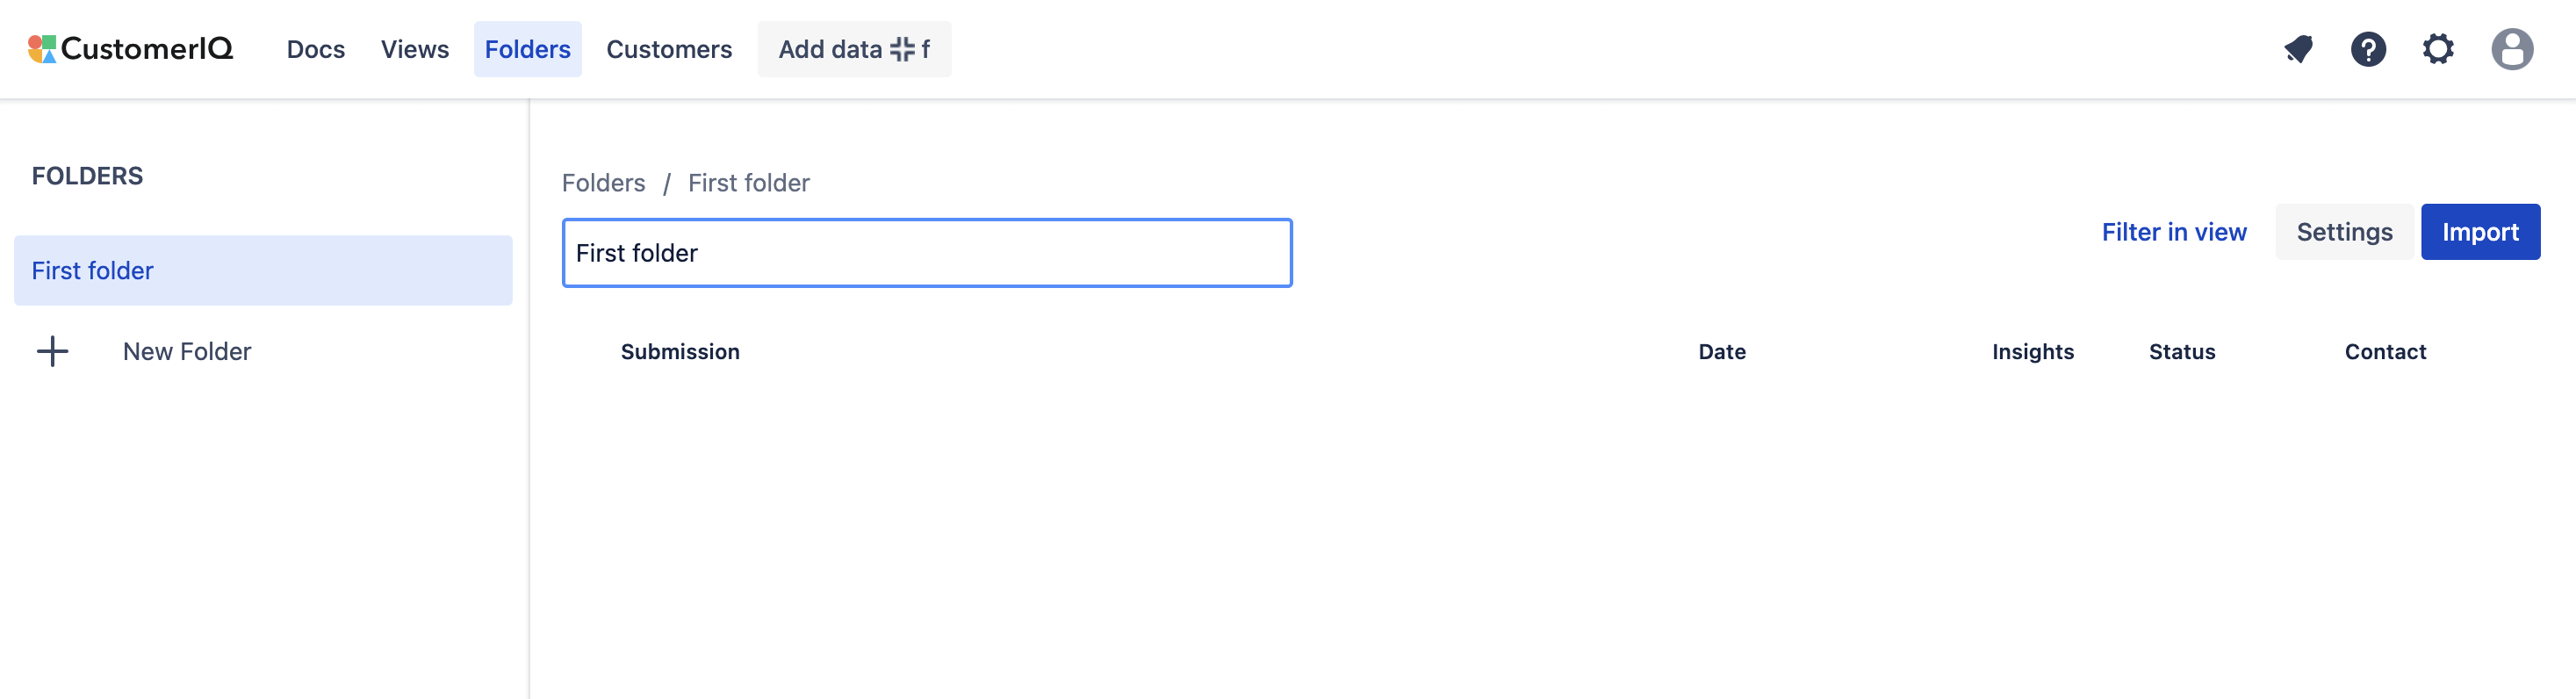Viewport: 2576px width, 699px height.
Task: Go to the Docs tab
Action: pyautogui.click(x=315, y=49)
